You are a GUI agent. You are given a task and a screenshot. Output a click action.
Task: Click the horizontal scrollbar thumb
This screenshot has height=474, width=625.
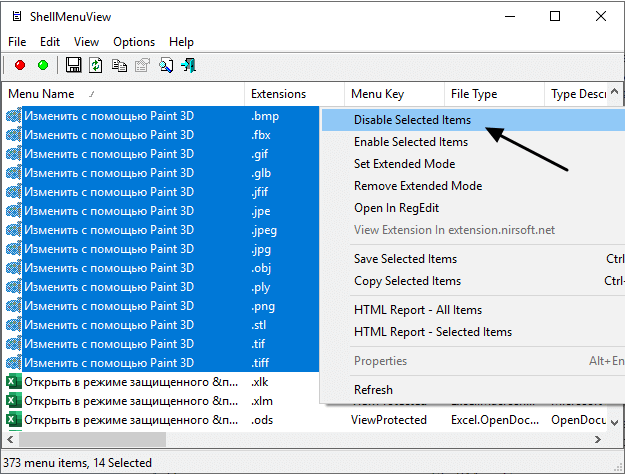pyautogui.click(x=92, y=440)
